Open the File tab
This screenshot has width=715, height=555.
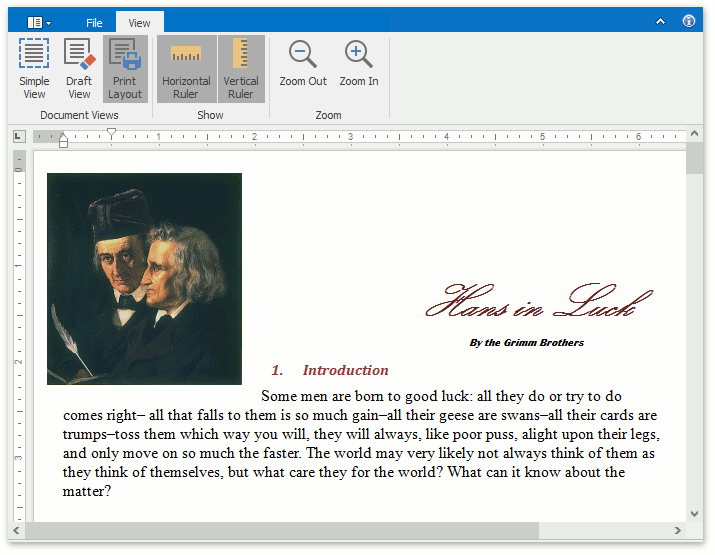point(94,23)
